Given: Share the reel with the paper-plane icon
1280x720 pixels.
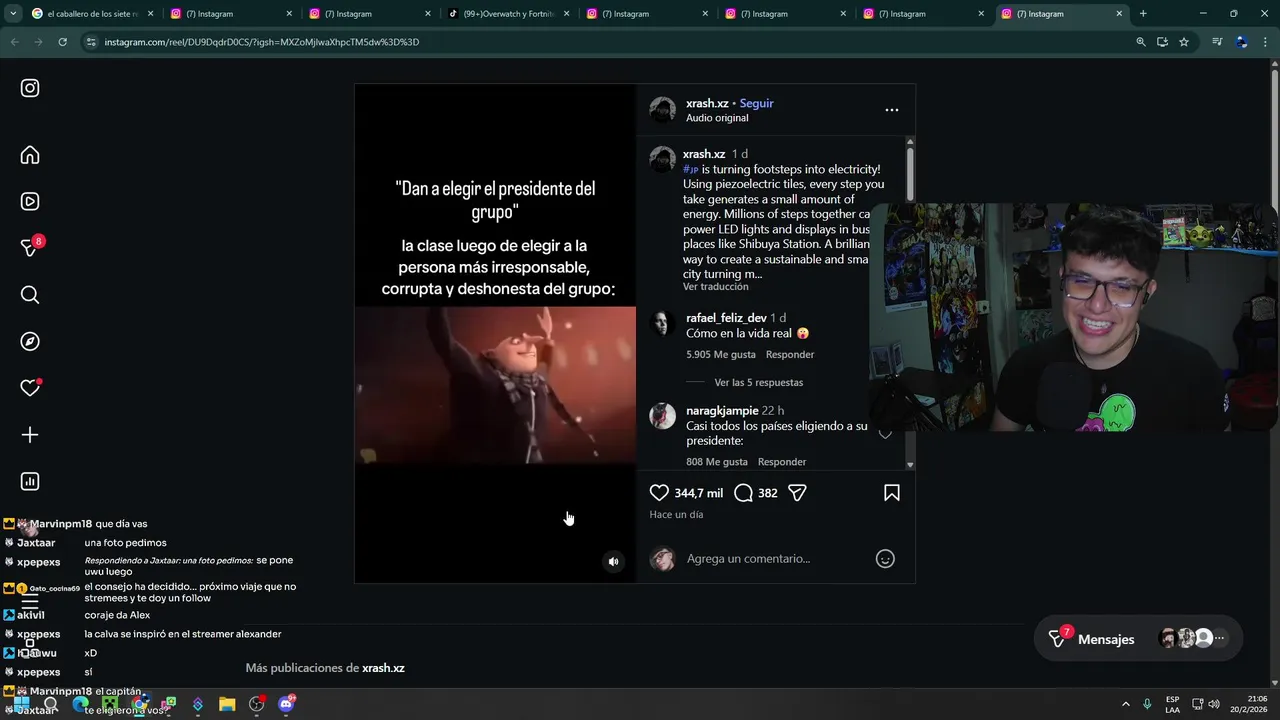Looking at the screenshot, I should pos(797,493).
